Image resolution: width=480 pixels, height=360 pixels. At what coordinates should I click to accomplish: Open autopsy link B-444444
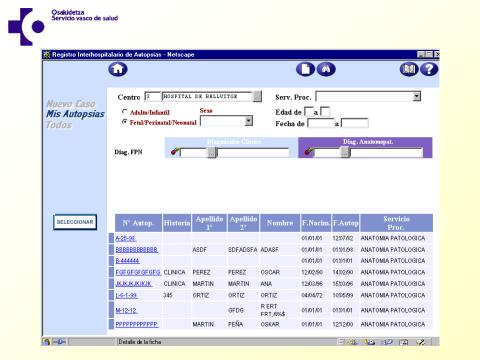(127, 261)
